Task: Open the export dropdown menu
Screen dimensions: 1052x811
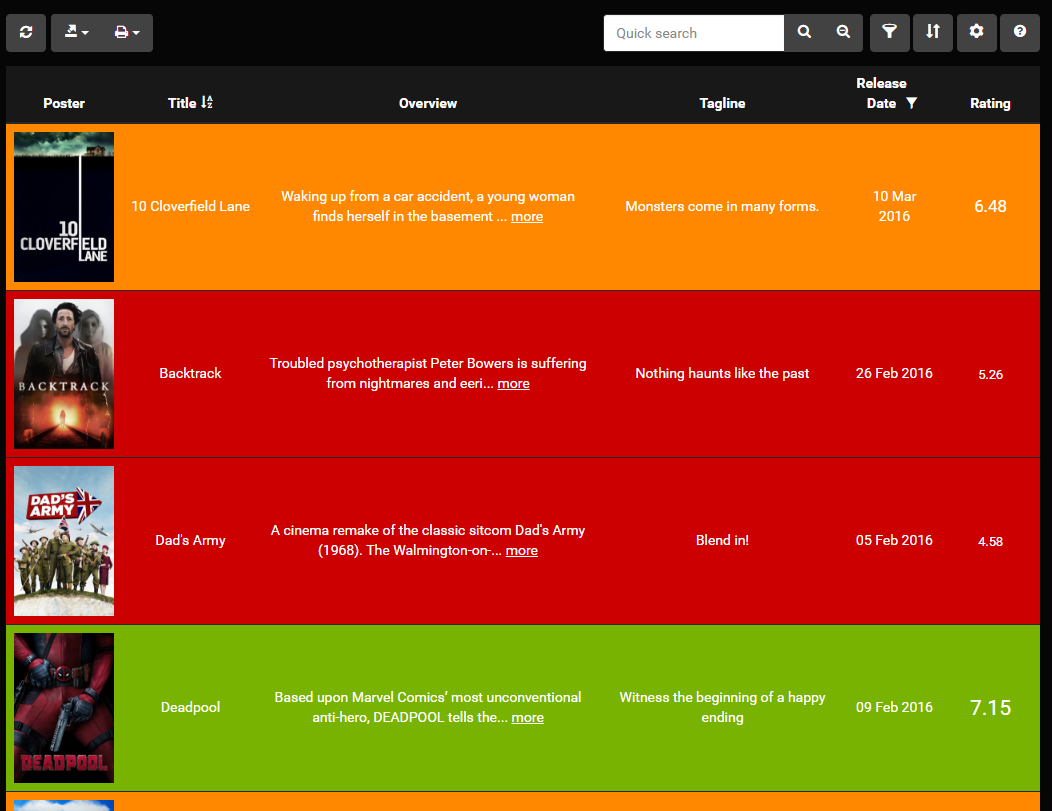Action: pos(76,33)
